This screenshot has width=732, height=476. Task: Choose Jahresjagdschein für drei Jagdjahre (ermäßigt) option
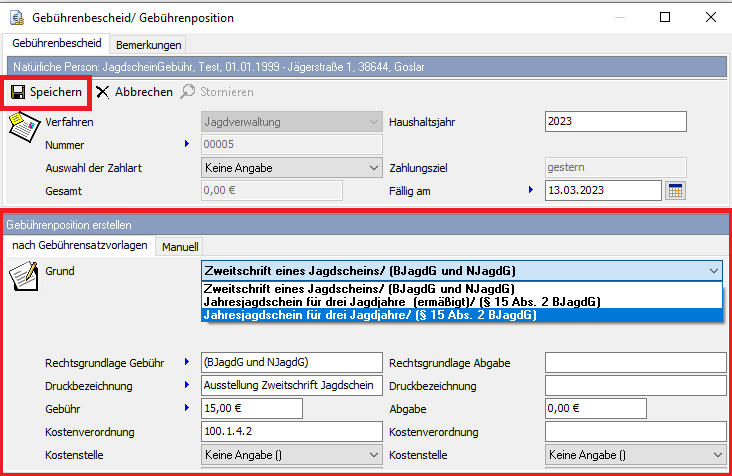[x=400, y=301]
